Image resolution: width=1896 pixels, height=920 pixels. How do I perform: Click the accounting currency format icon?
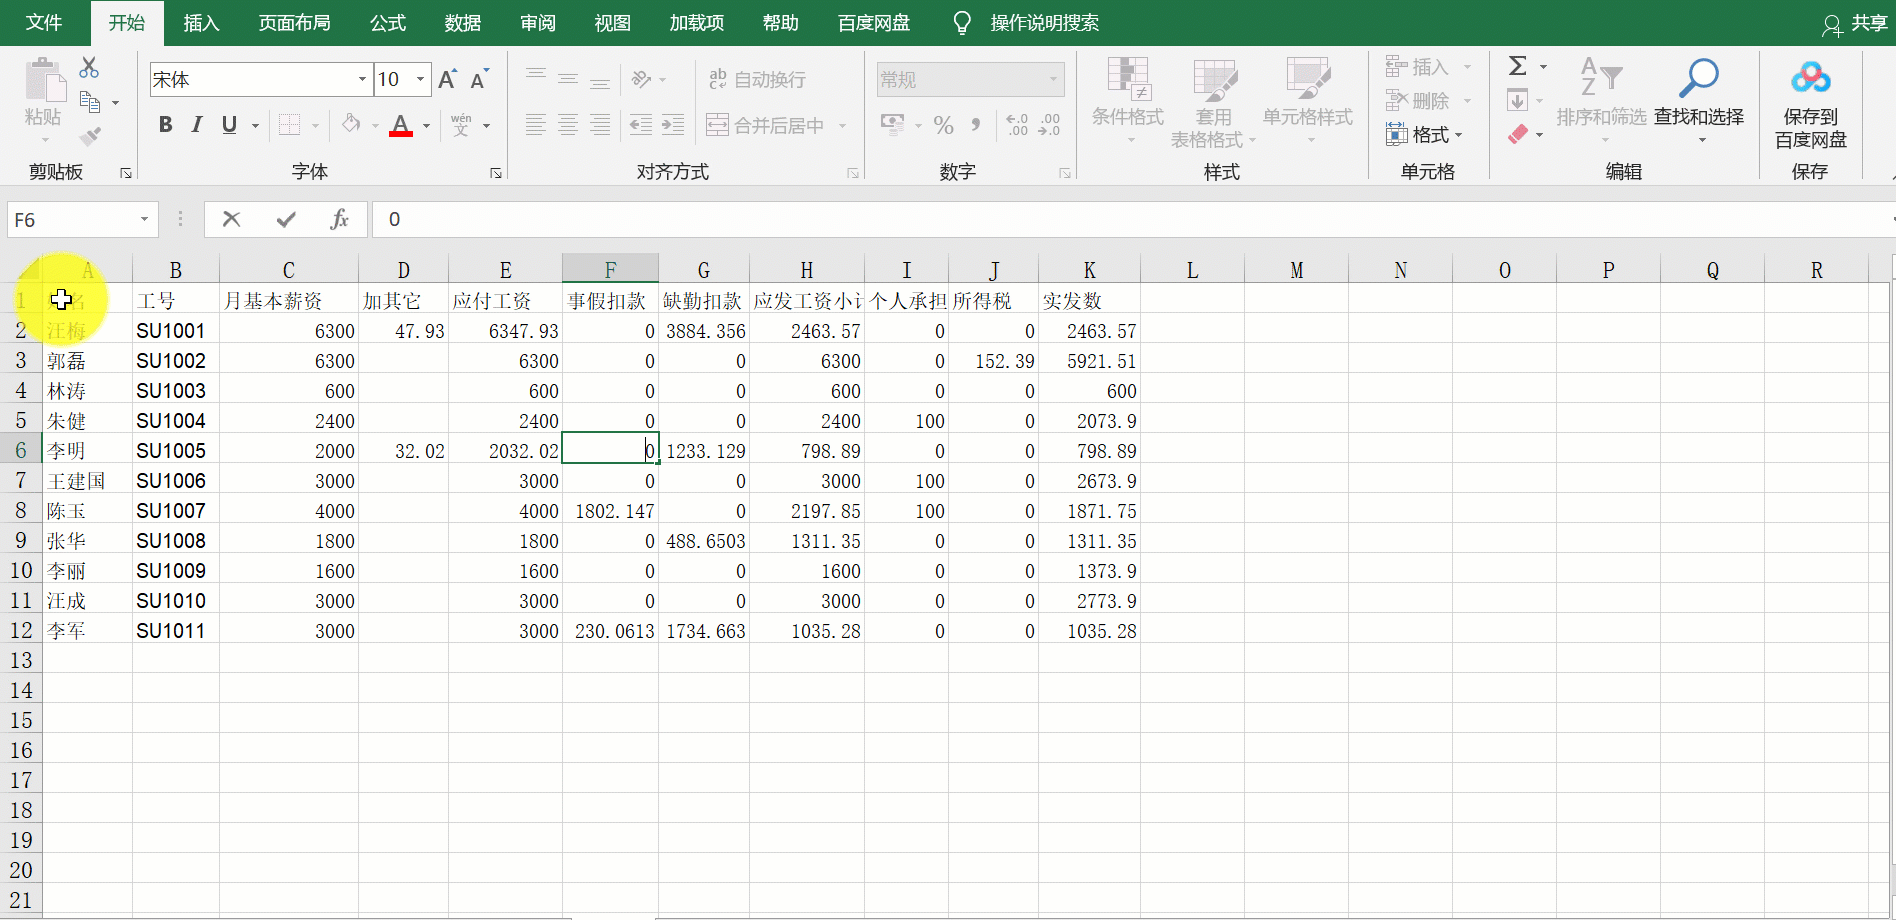click(x=893, y=125)
